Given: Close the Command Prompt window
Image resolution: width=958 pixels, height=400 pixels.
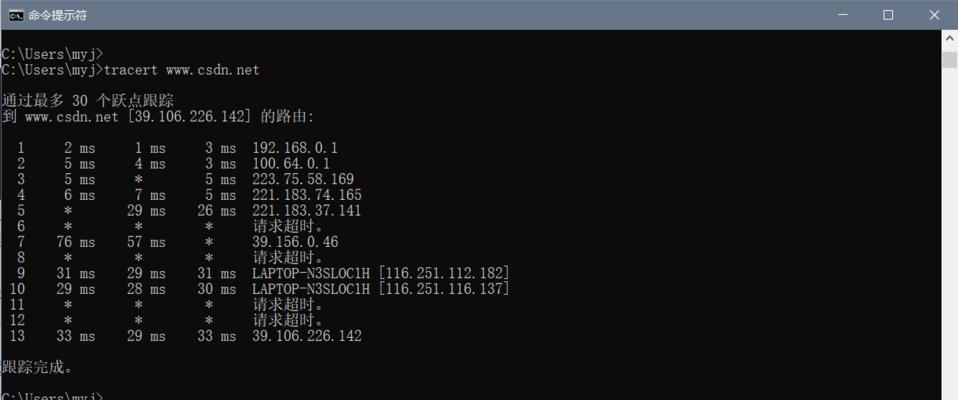Looking at the screenshot, I should coord(934,15).
